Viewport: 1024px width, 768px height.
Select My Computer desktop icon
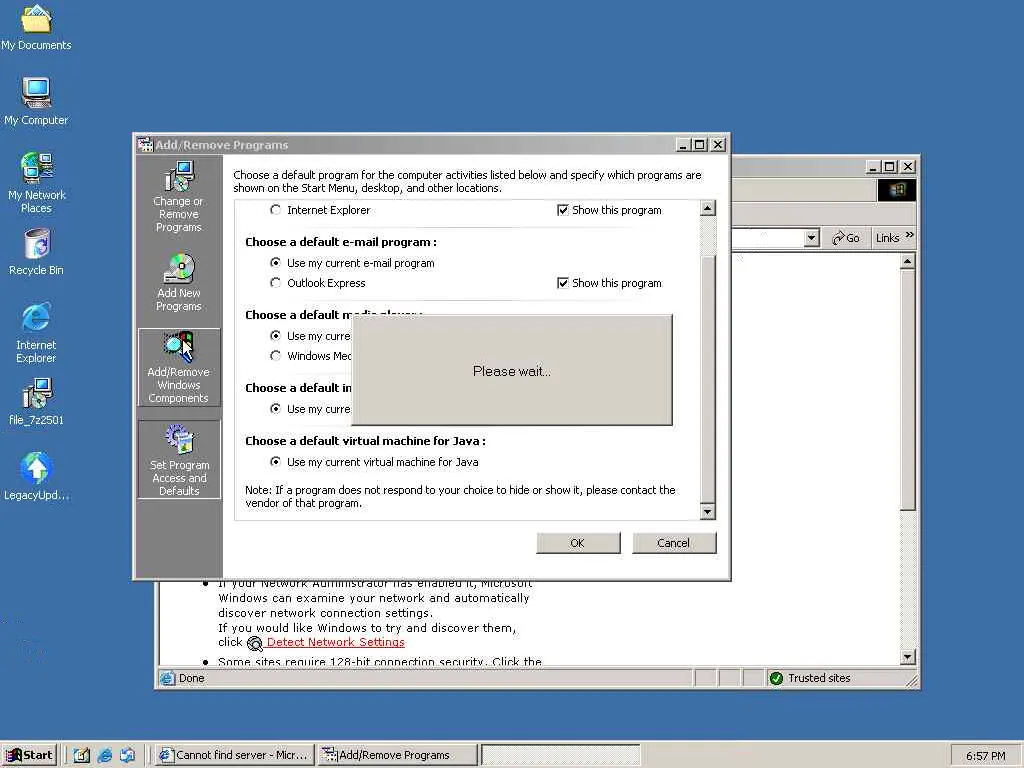tap(36, 101)
